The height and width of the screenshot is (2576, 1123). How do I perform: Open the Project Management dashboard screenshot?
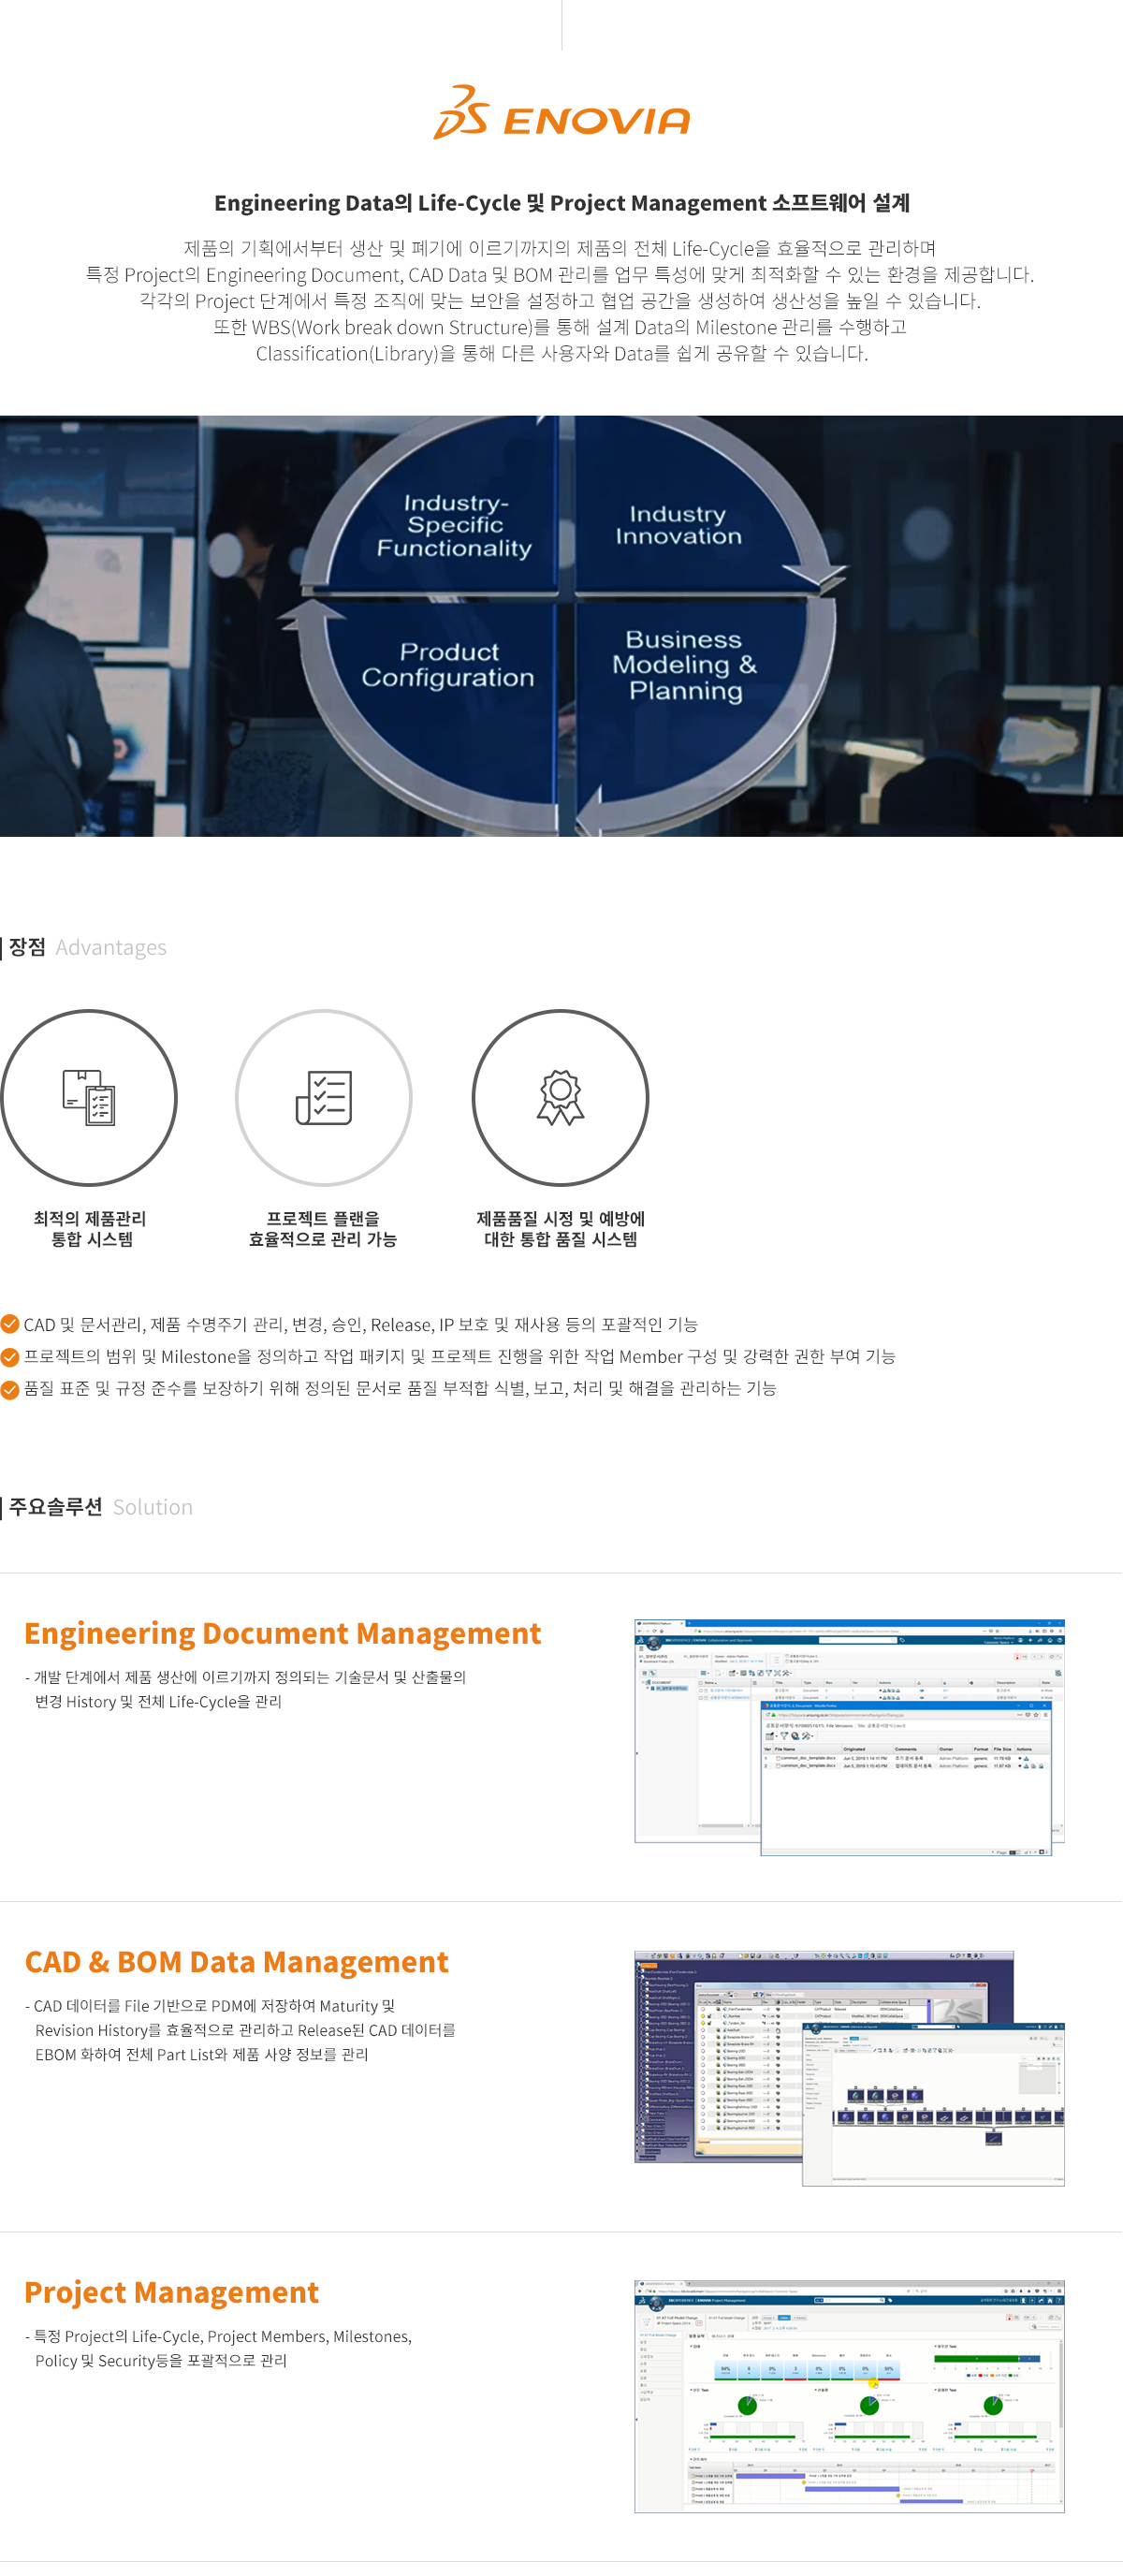click(x=849, y=2396)
